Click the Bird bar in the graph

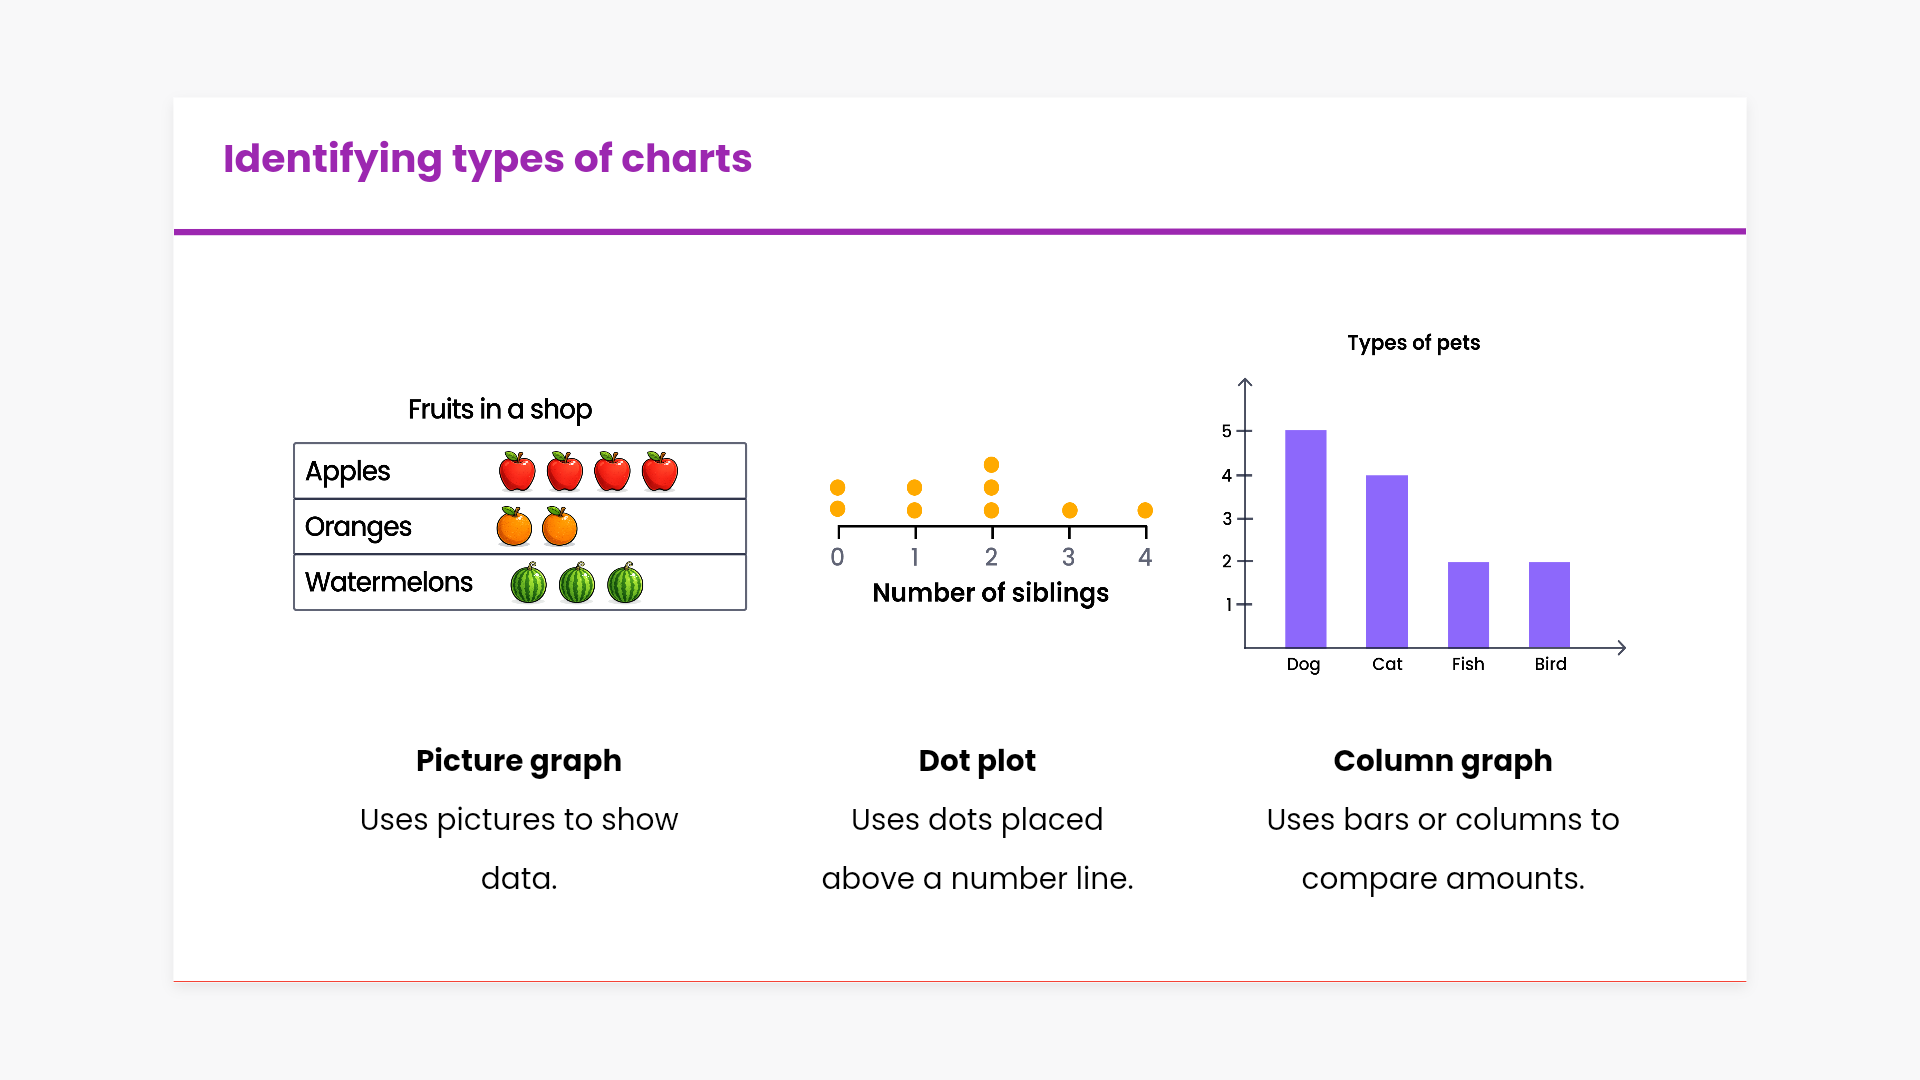point(1549,604)
